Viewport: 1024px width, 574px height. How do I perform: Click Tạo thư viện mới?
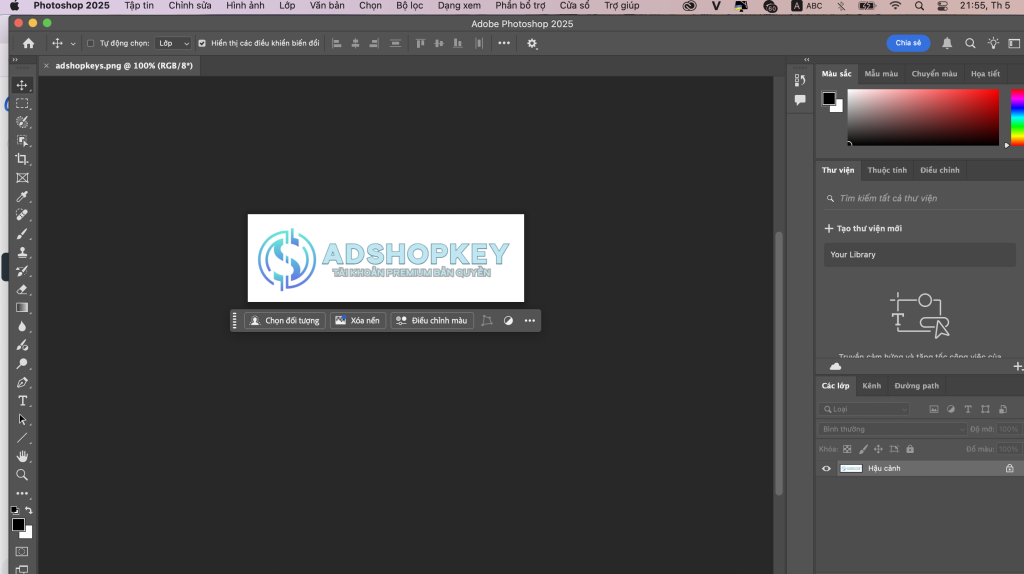(863, 229)
